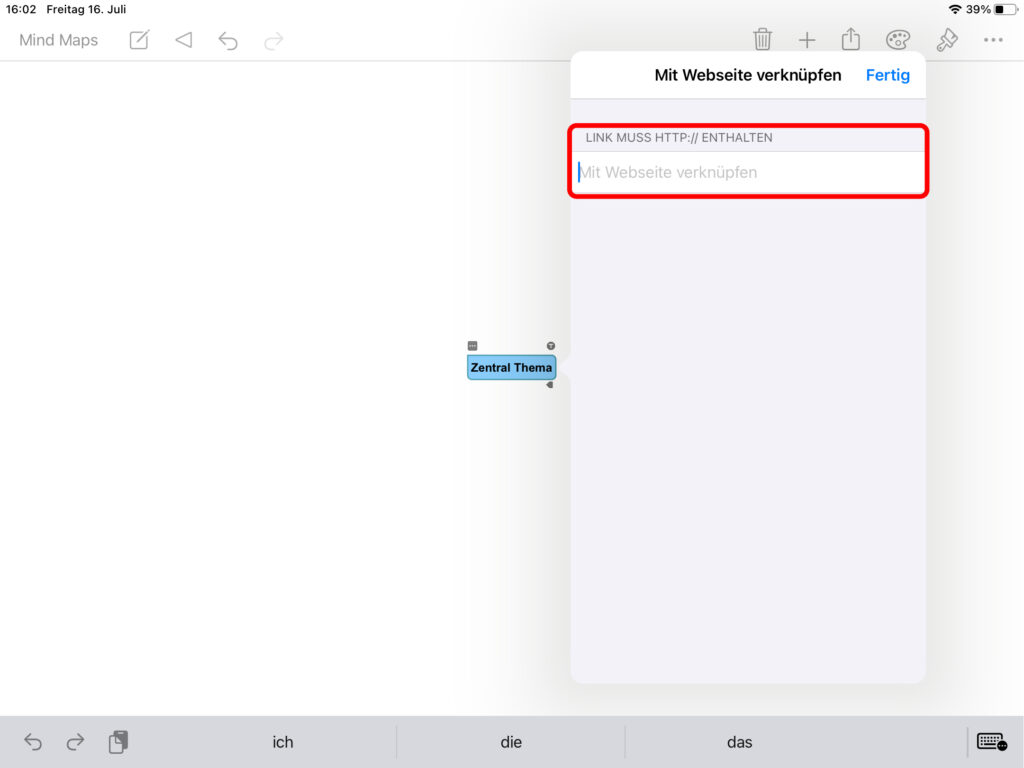The image size is (1024, 768).
Task: Tap the keyboard toggle icon
Action: 991,742
